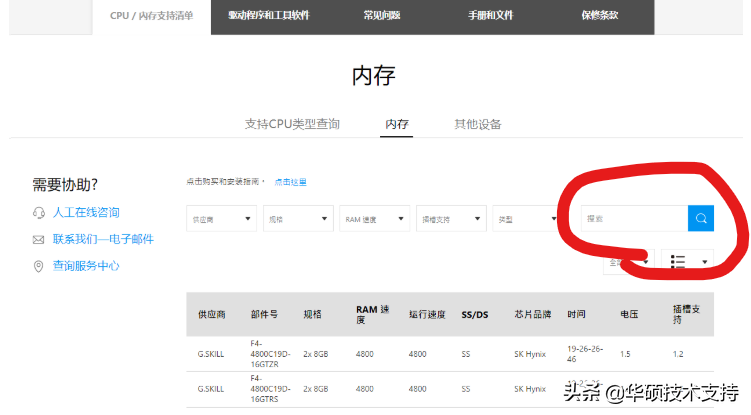Open the 类型 filter dropdown
This screenshot has height=415, width=751.
tap(528, 219)
